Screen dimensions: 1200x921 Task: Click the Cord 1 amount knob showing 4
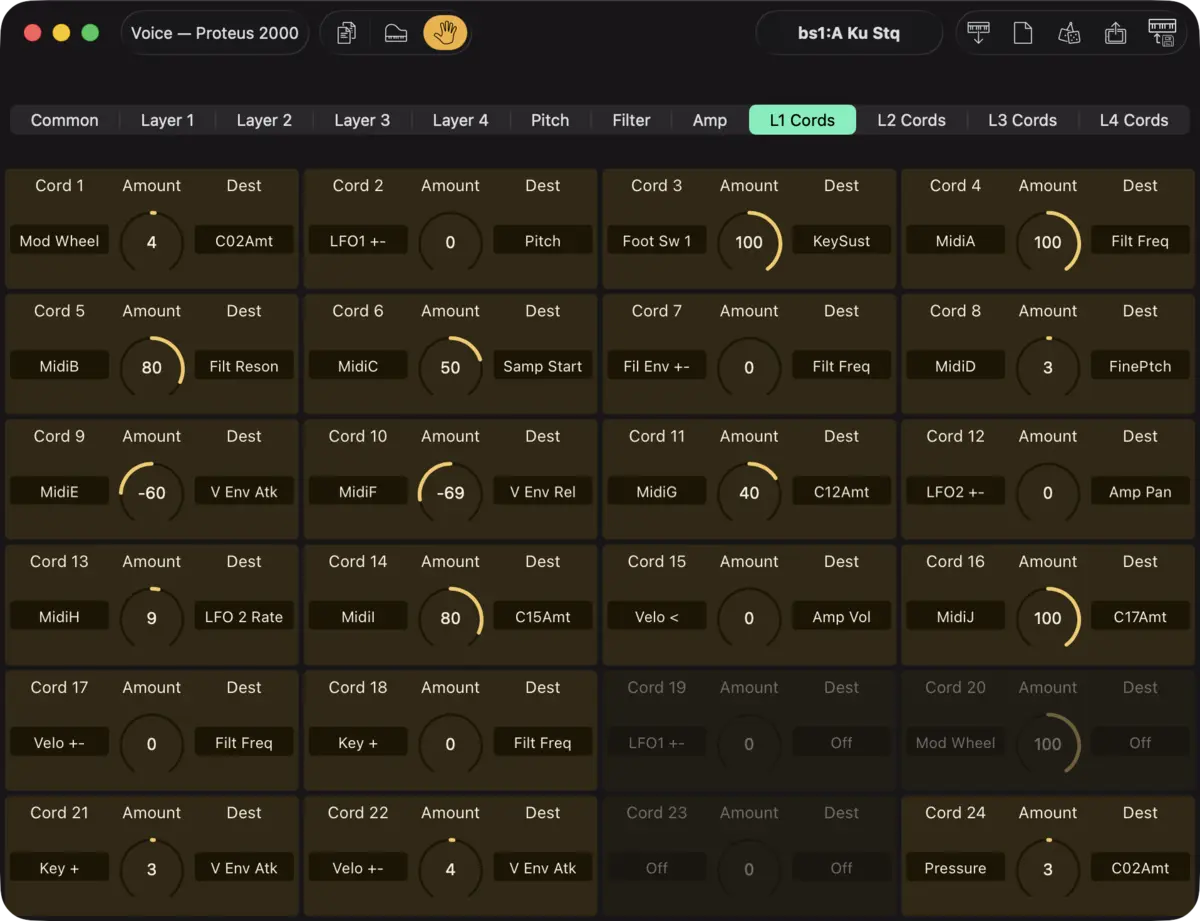click(152, 242)
